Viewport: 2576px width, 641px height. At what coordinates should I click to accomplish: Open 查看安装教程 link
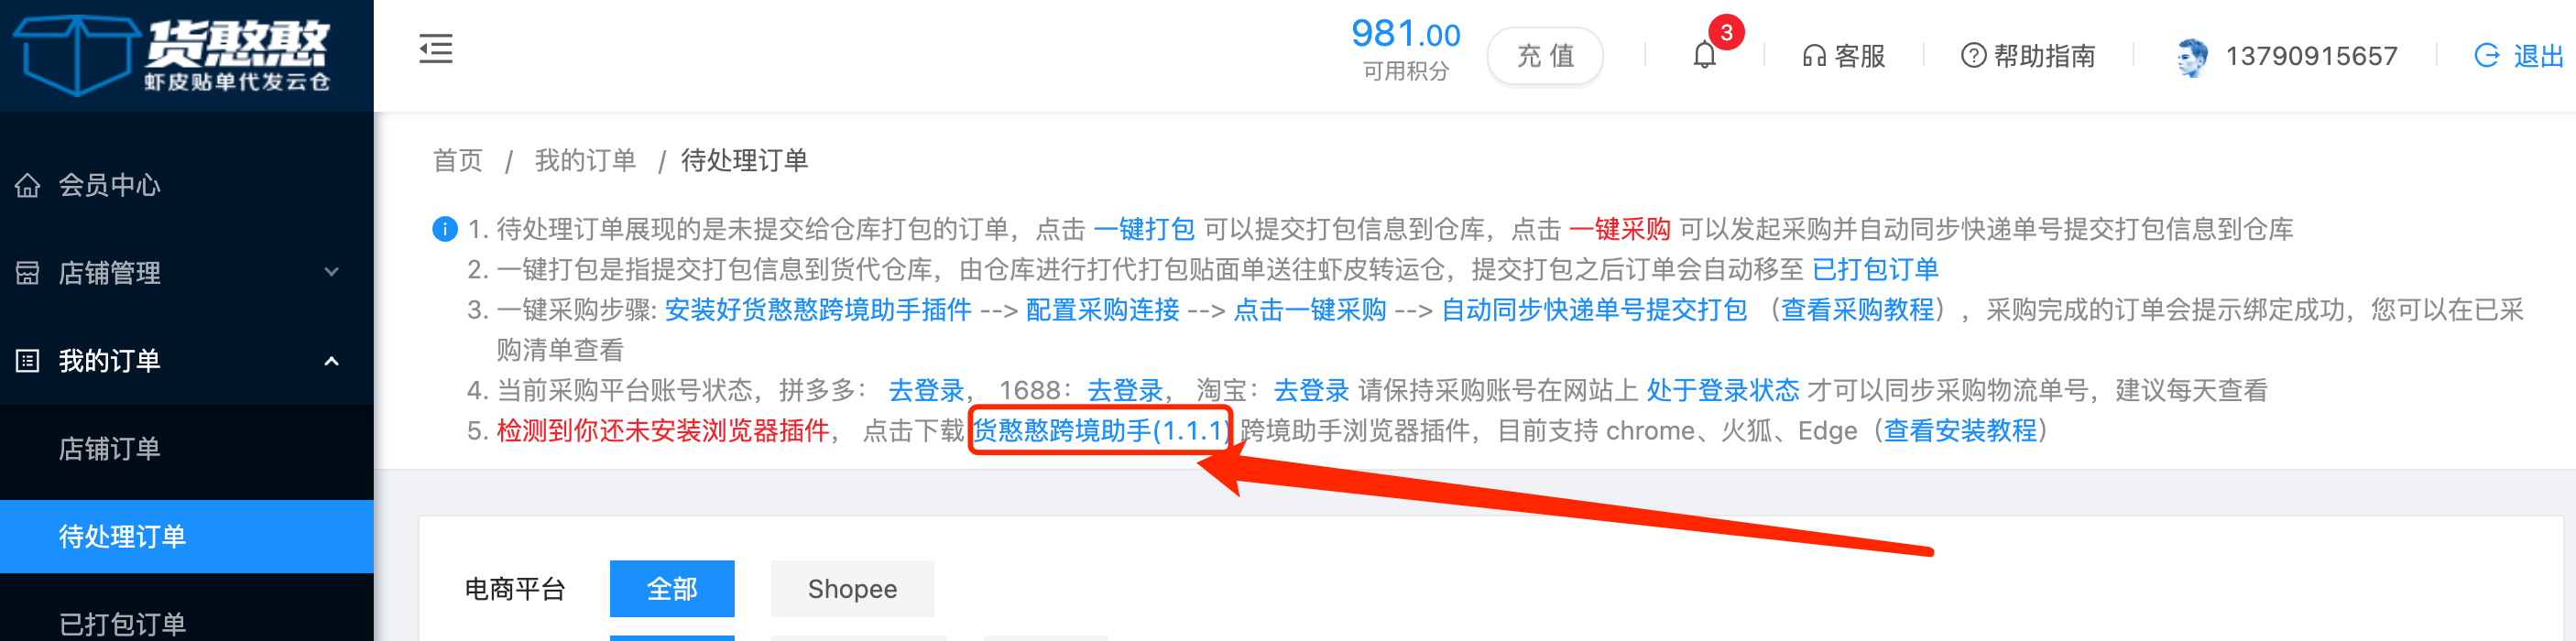point(1959,430)
